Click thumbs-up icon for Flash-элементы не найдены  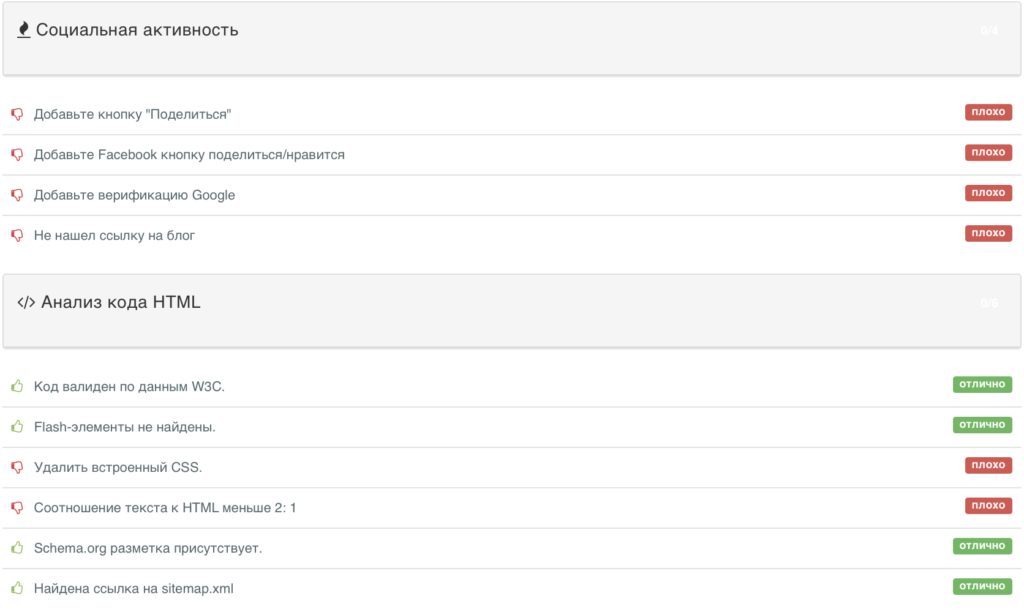tap(18, 427)
